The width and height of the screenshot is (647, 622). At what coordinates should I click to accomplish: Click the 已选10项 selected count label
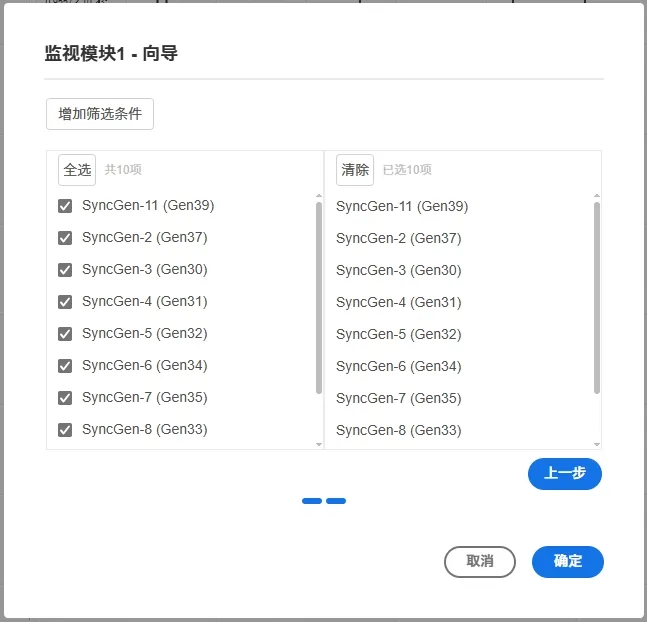pyautogui.click(x=407, y=170)
